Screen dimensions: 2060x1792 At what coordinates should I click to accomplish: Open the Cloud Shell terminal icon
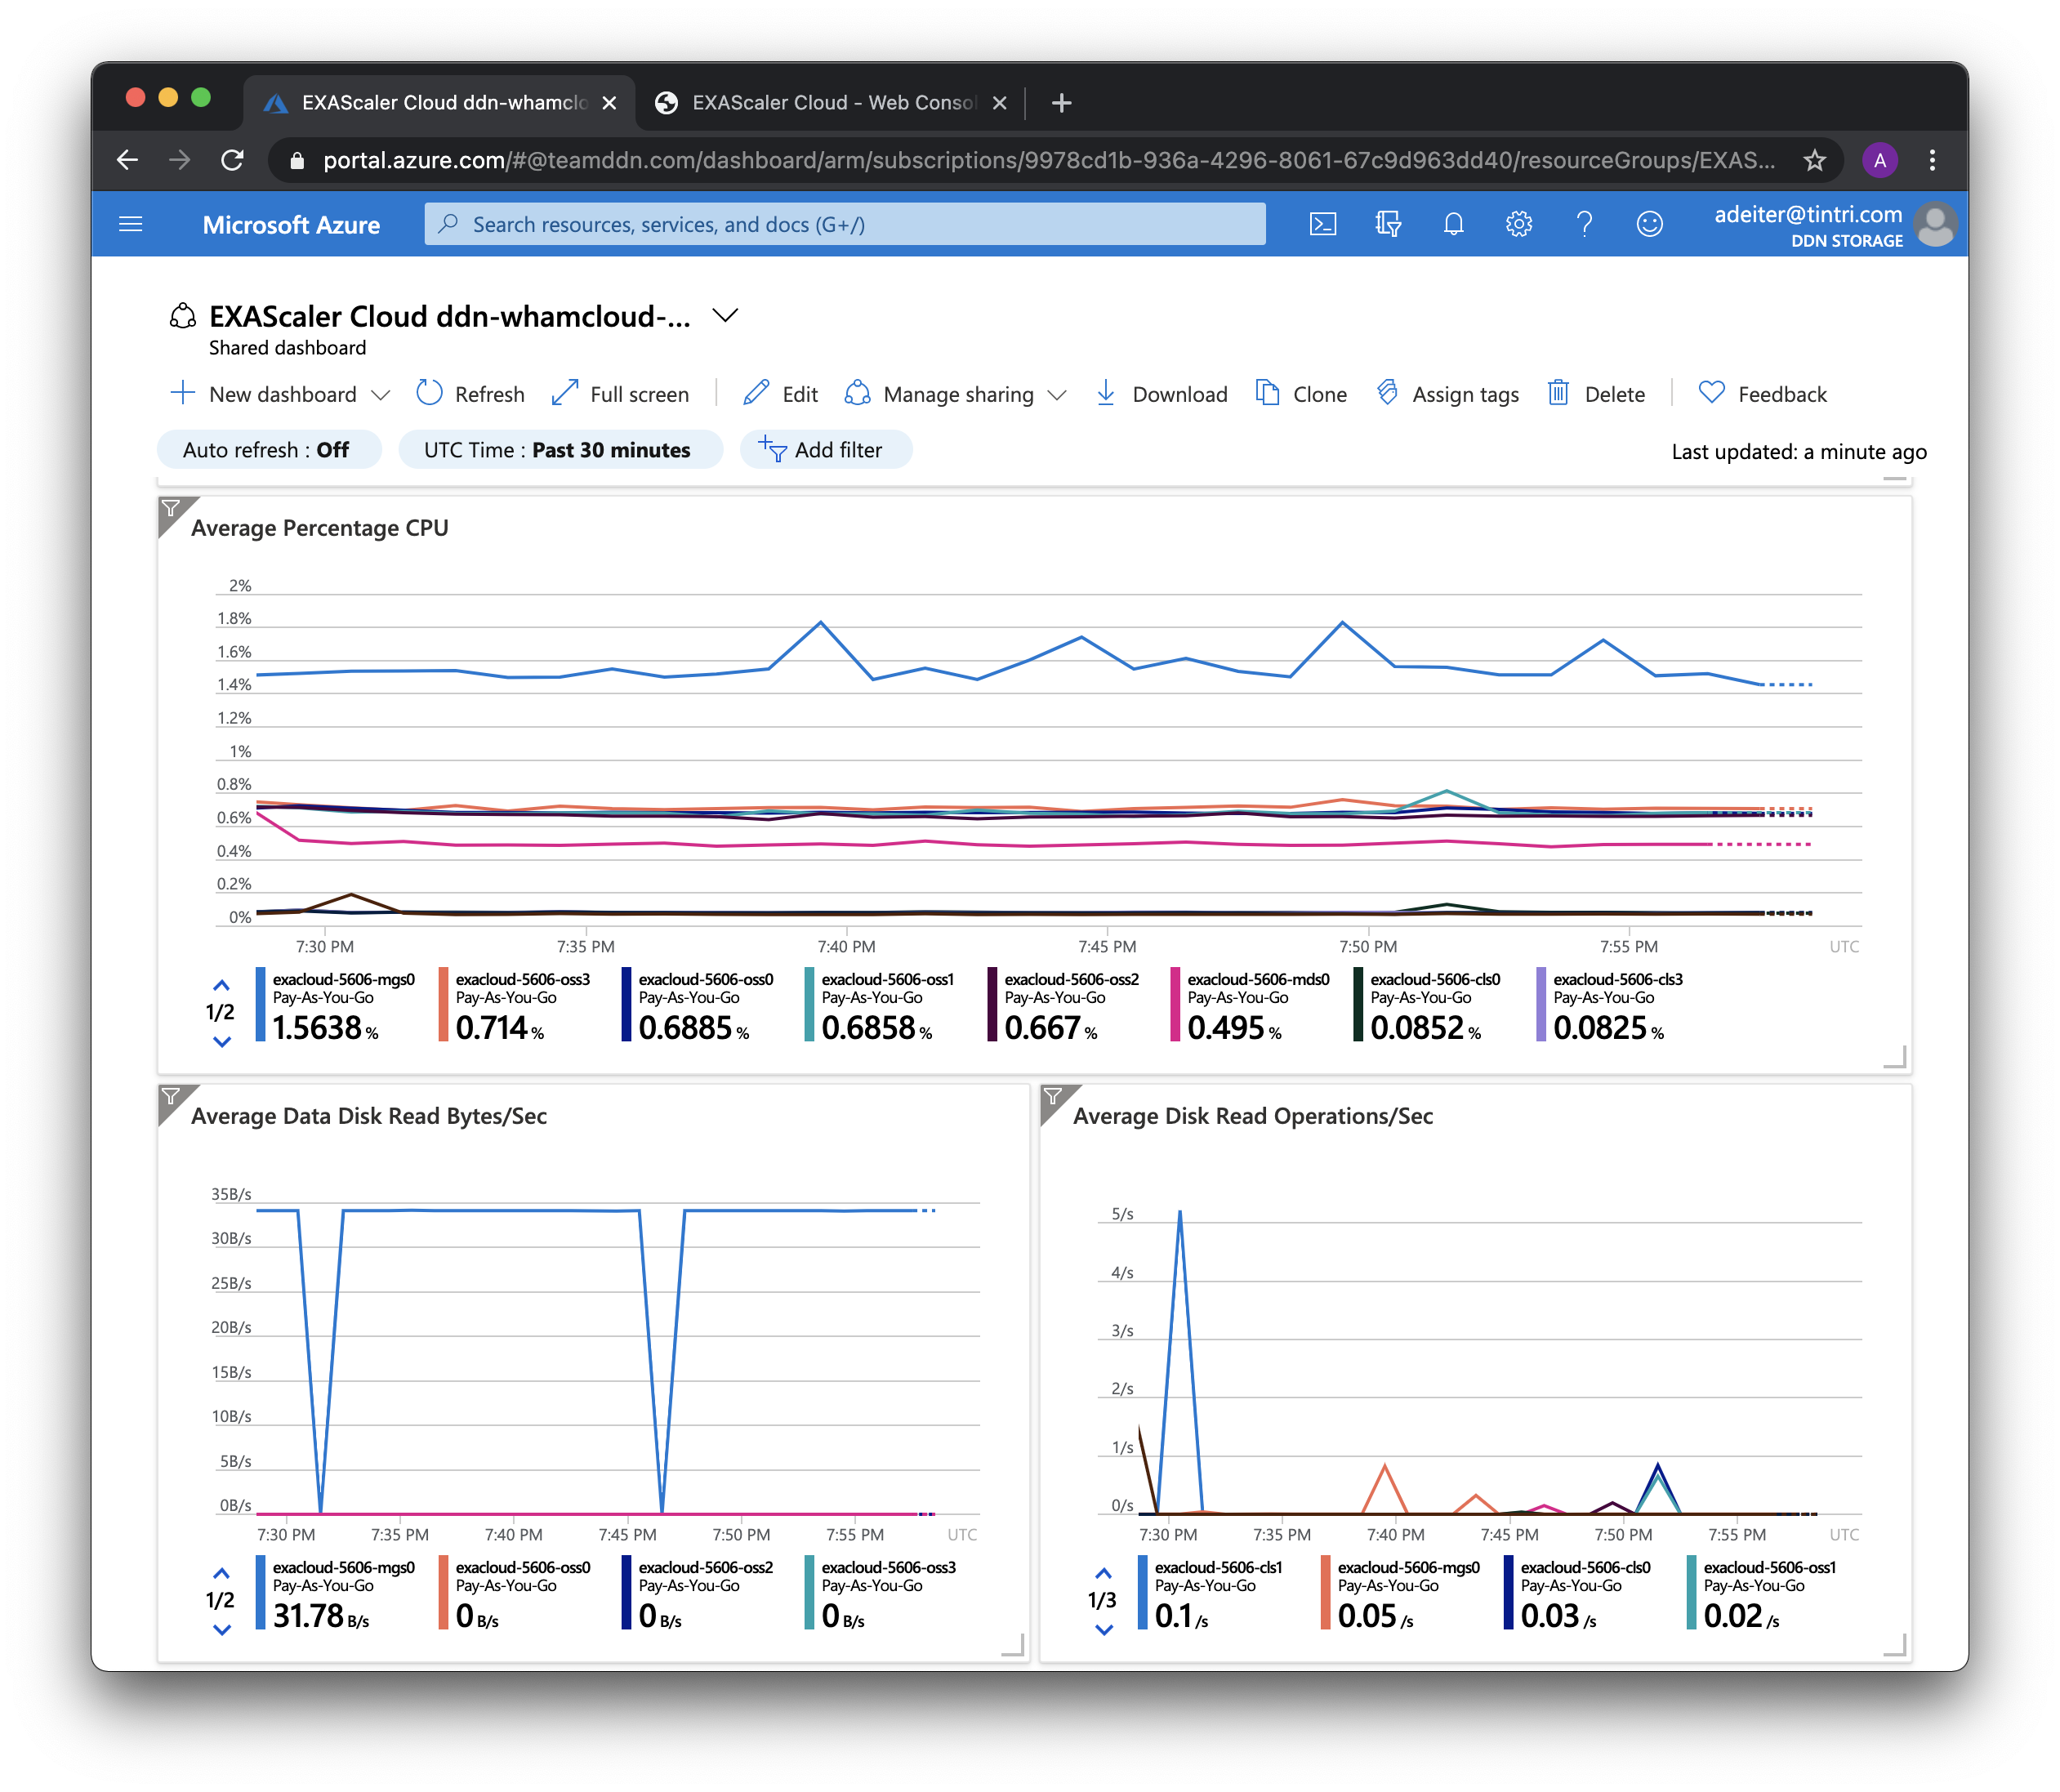tap(1323, 224)
